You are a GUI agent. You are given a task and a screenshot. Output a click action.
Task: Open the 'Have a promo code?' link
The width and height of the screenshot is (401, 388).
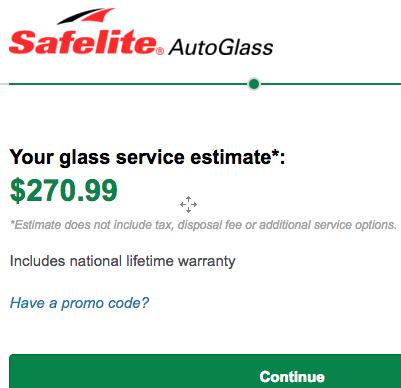click(79, 303)
